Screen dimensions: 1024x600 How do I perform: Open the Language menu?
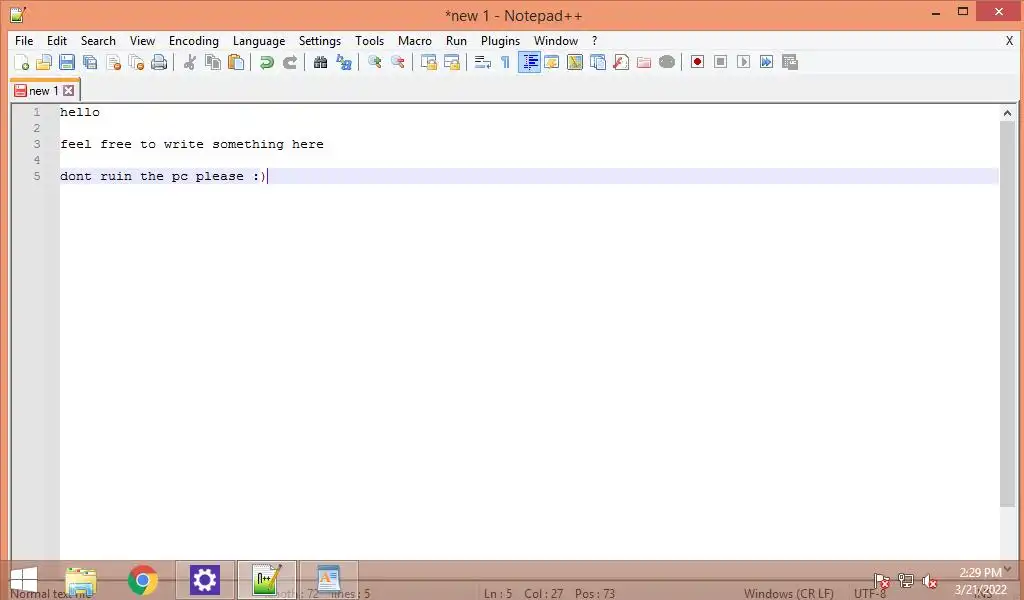pos(259,40)
